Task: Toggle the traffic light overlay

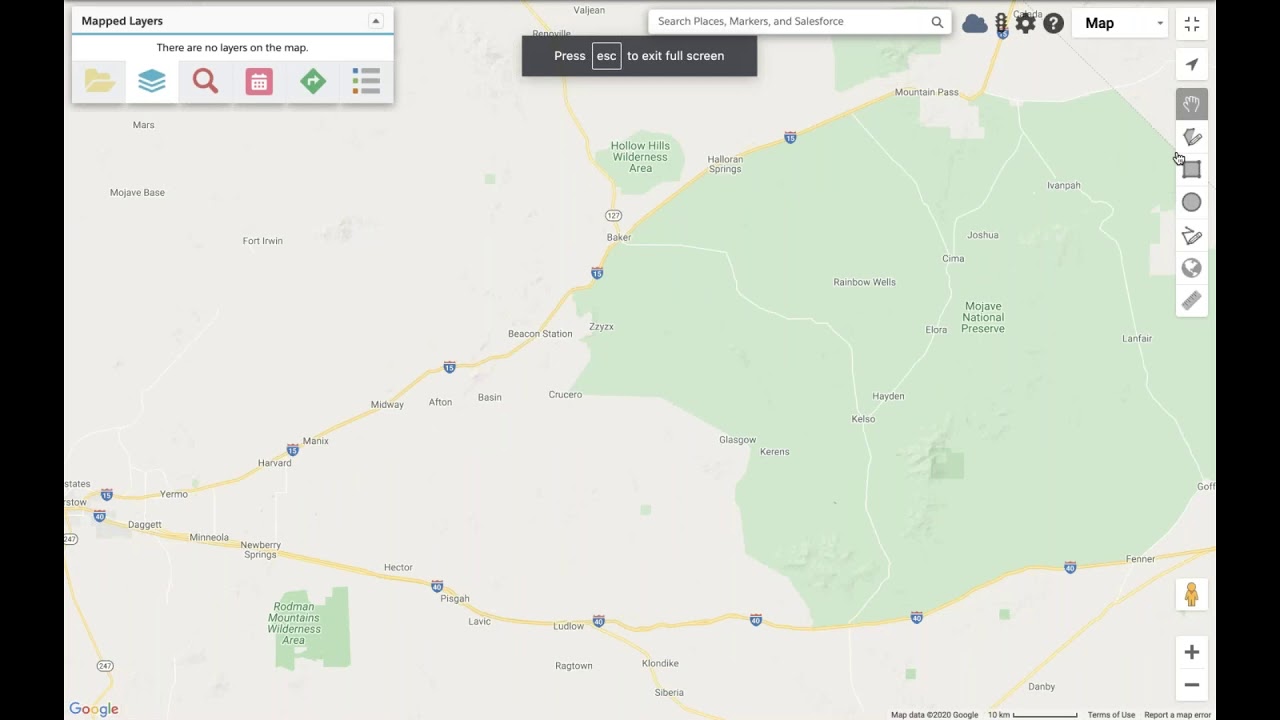Action: coord(1001,23)
